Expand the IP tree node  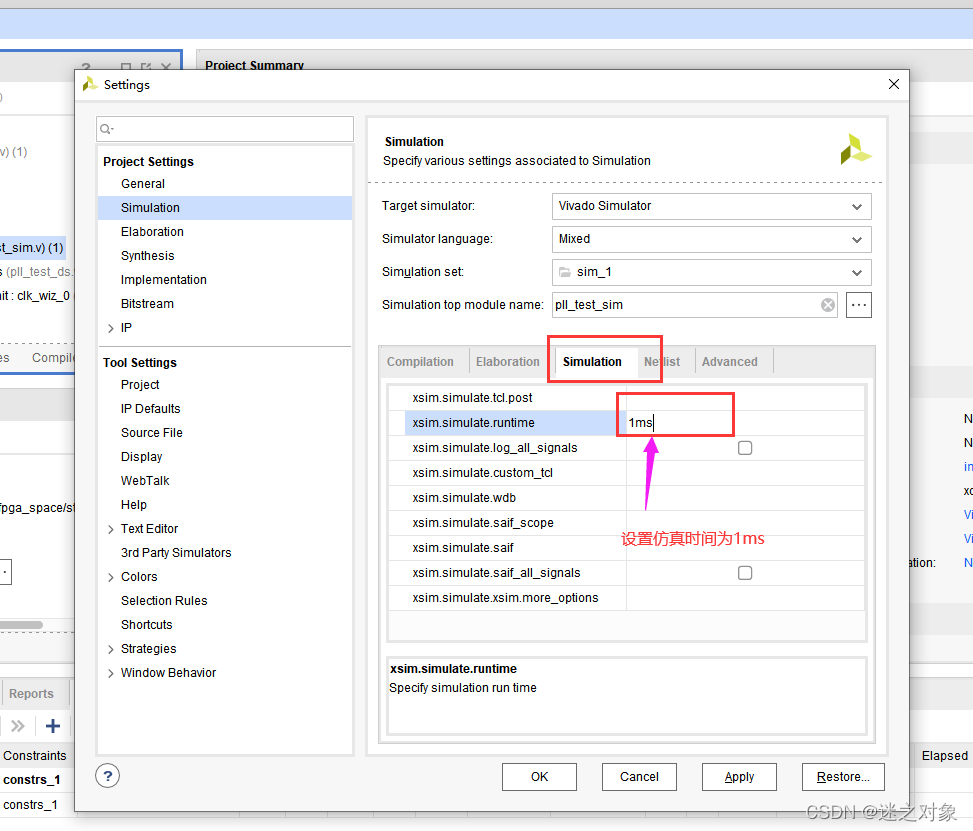[x=110, y=328]
